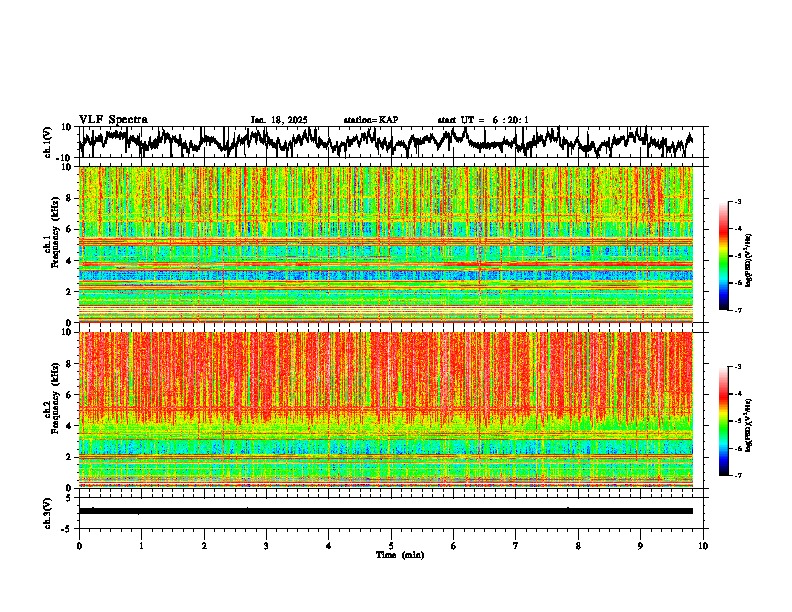The image size is (792, 612).
Task: Click the "4" kHz tick of ch.2 spectrogram
Action: 70,426
